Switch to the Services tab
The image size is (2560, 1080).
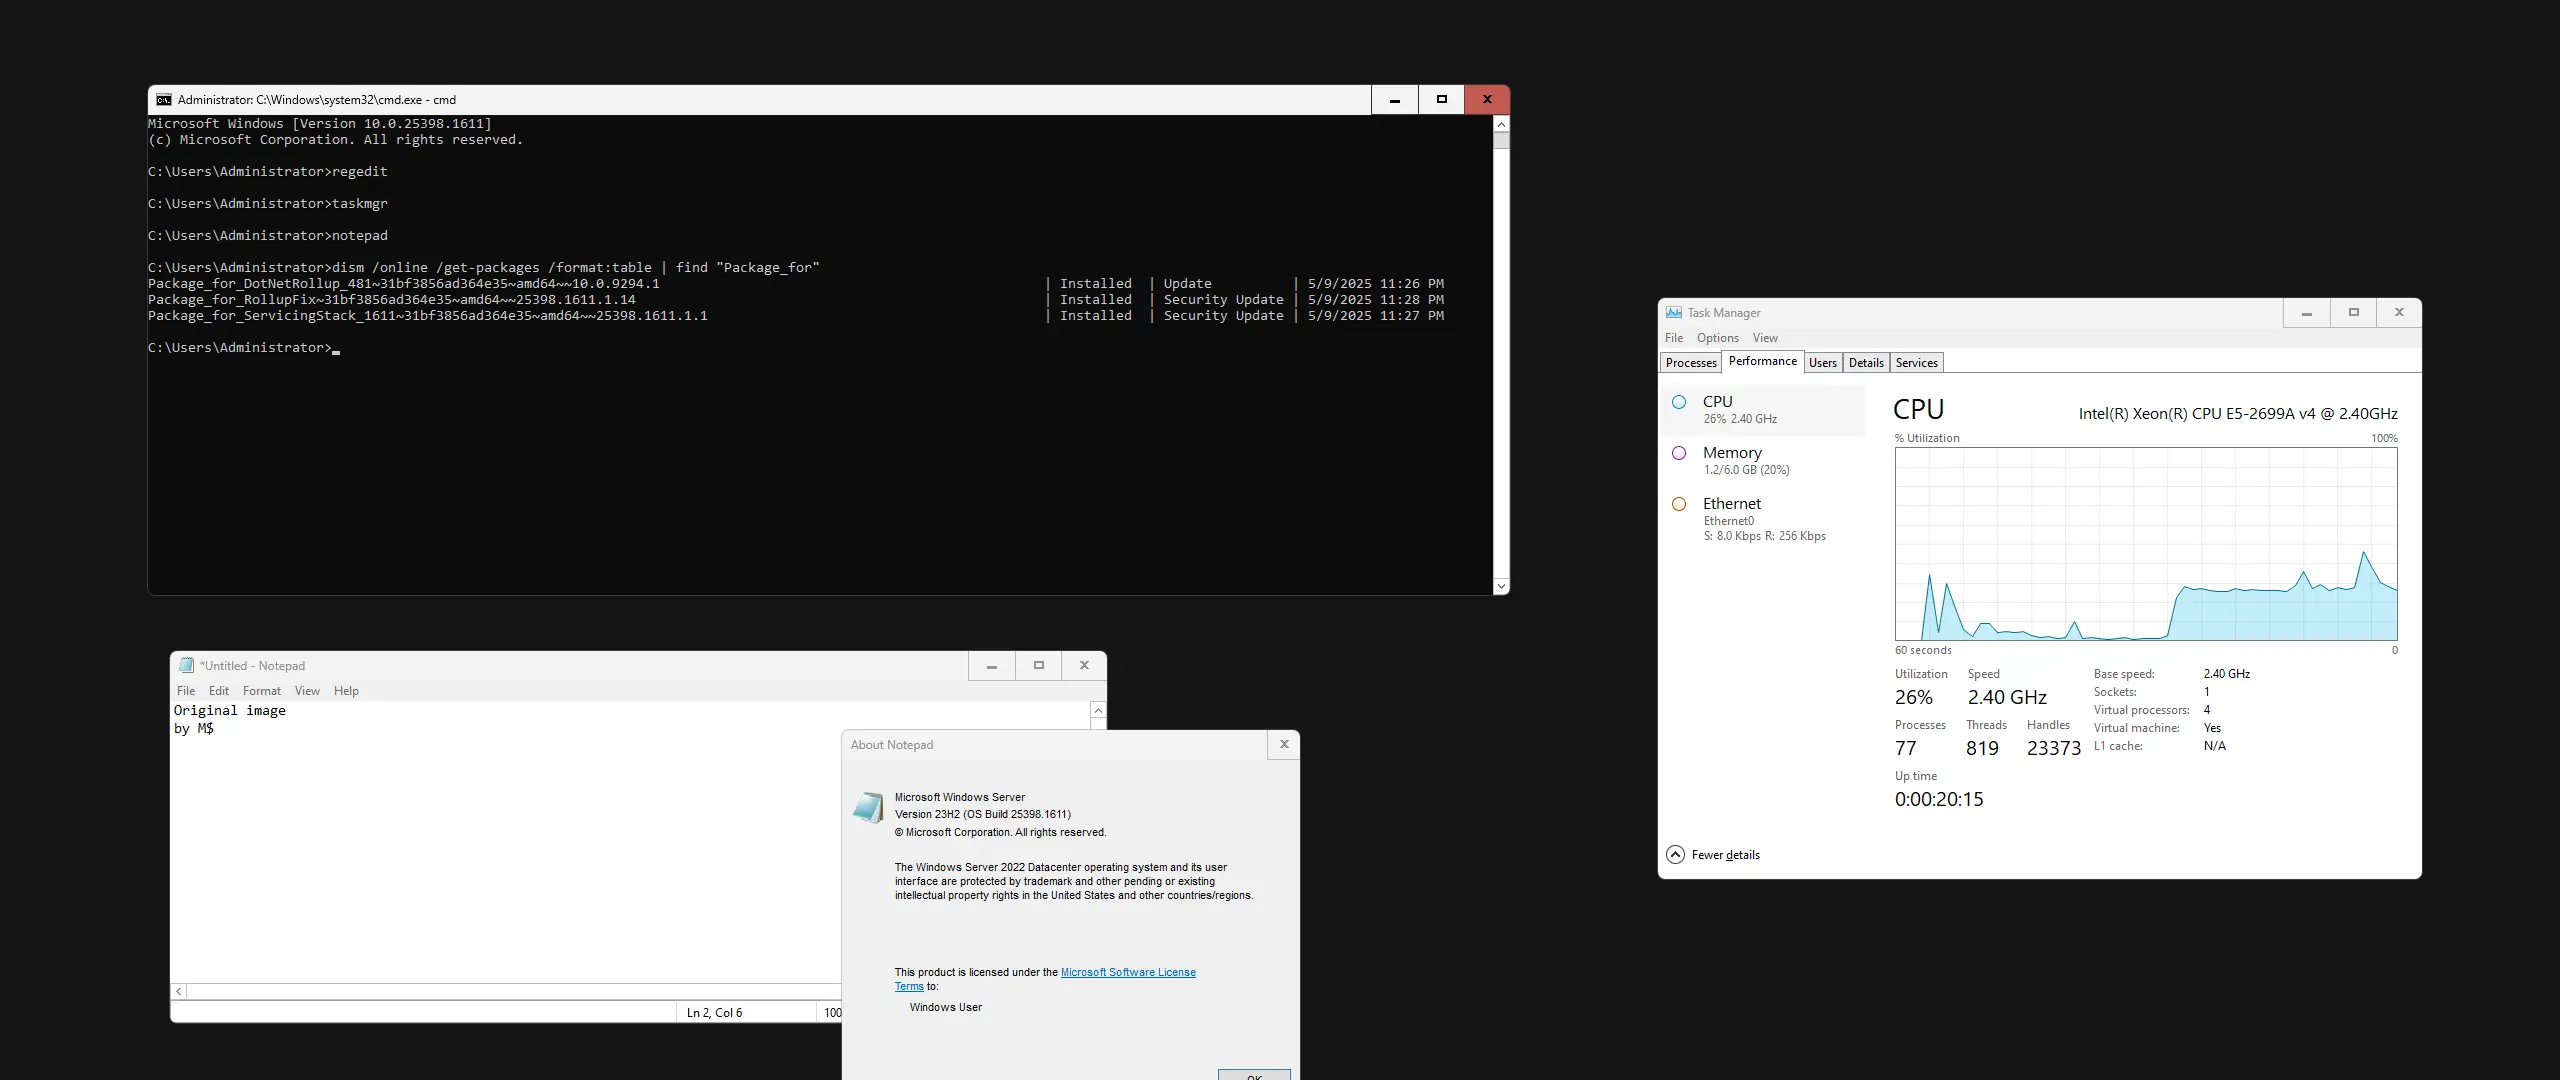(x=1916, y=363)
